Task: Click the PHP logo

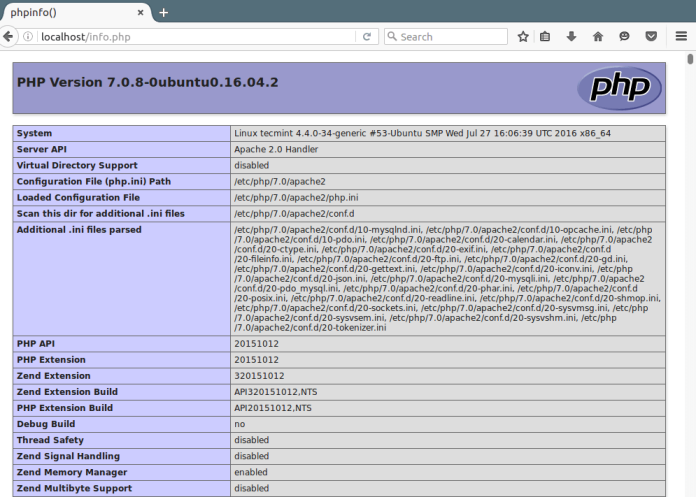Action: tap(619, 88)
